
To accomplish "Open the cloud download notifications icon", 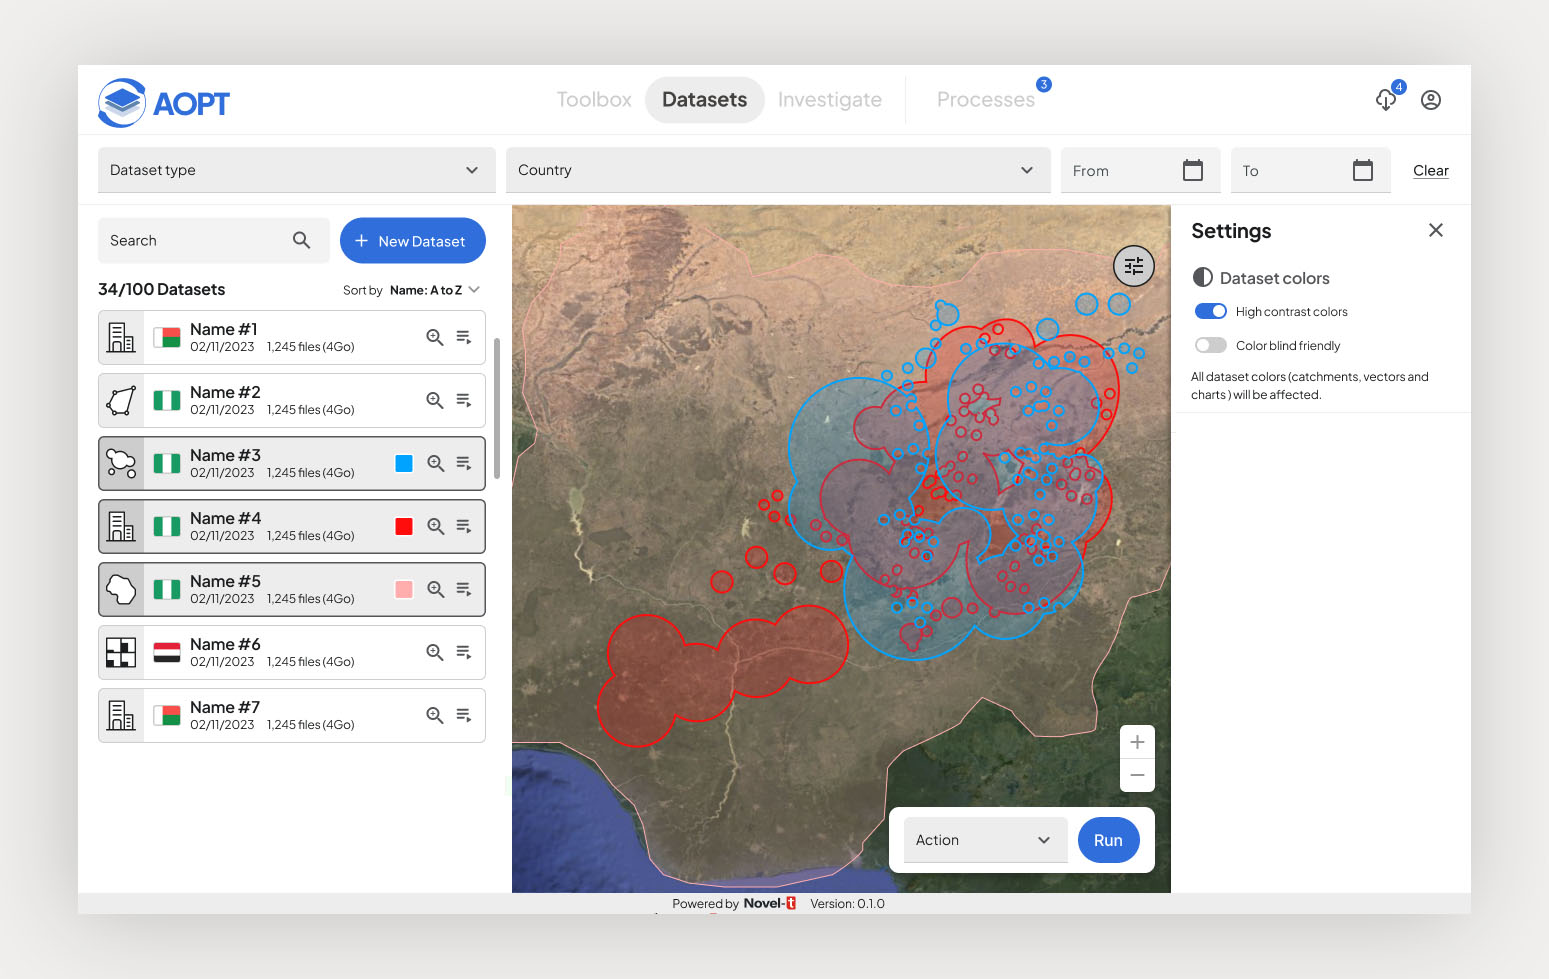I will point(1386,100).
